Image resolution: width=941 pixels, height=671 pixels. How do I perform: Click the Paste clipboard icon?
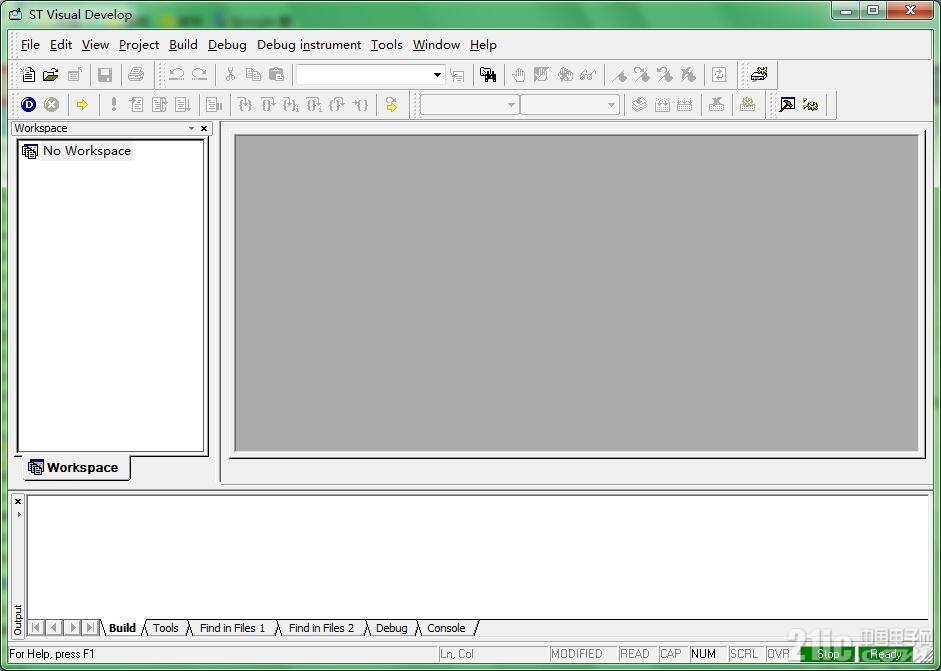point(276,74)
